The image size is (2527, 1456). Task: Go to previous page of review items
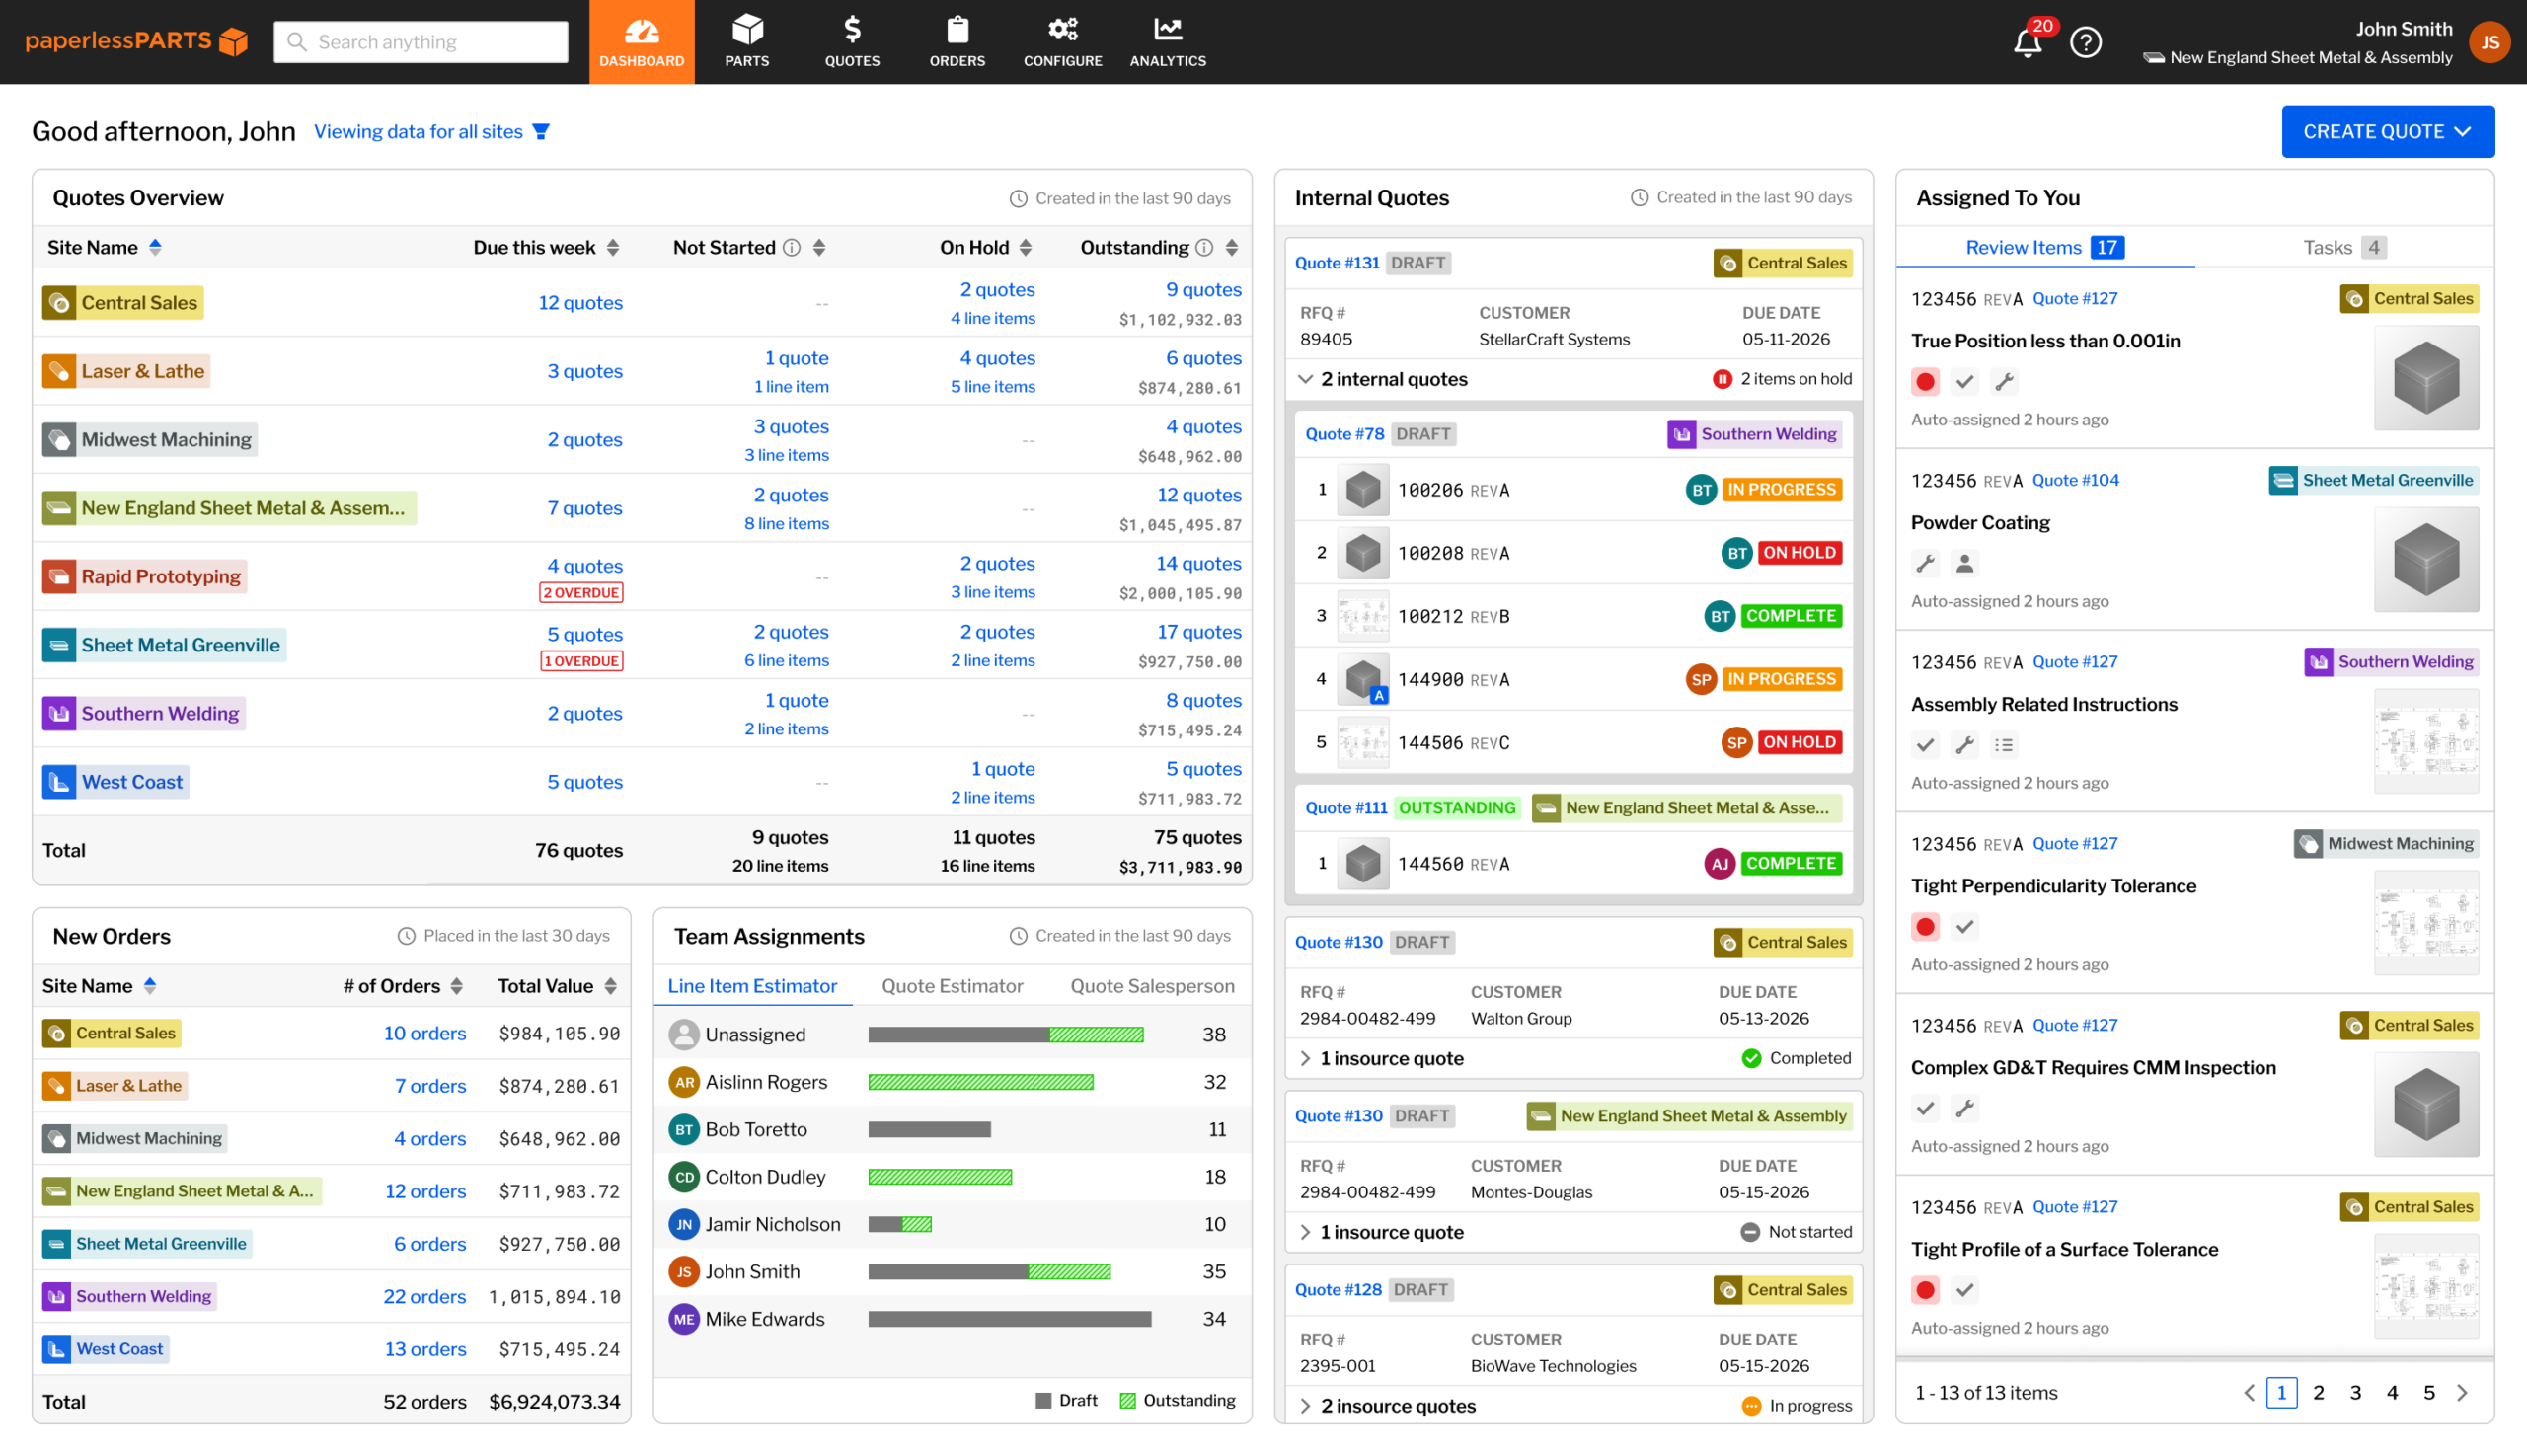[x=2249, y=1393]
